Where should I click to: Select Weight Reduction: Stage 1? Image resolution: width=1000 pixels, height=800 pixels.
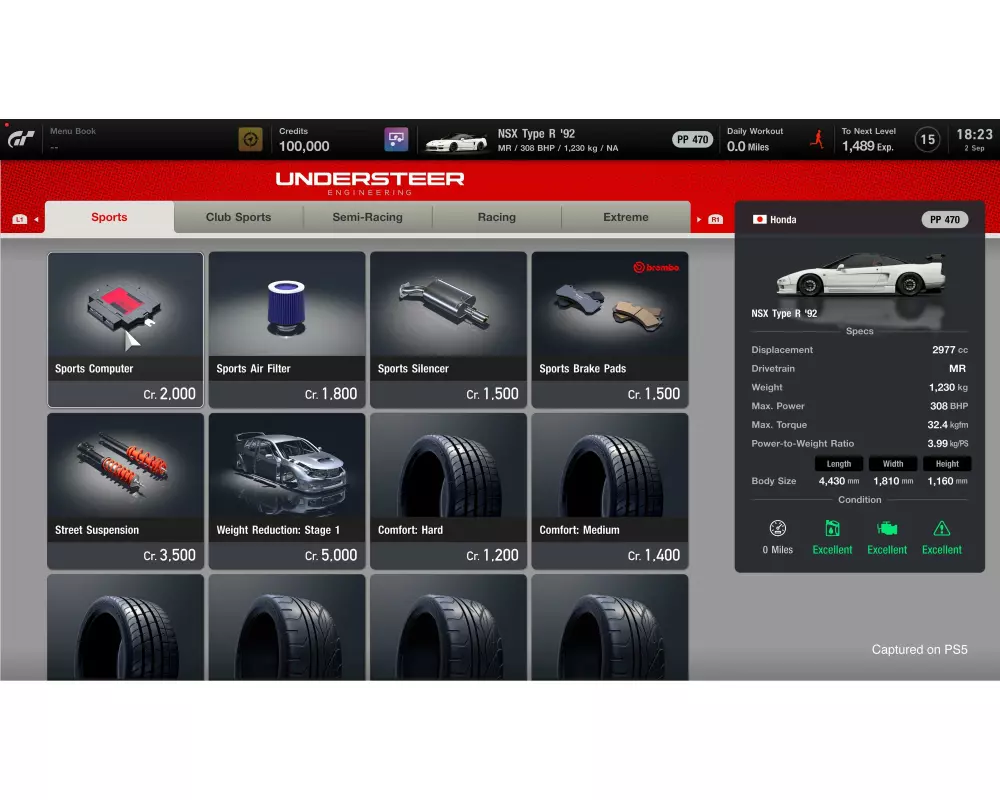(x=287, y=491)
